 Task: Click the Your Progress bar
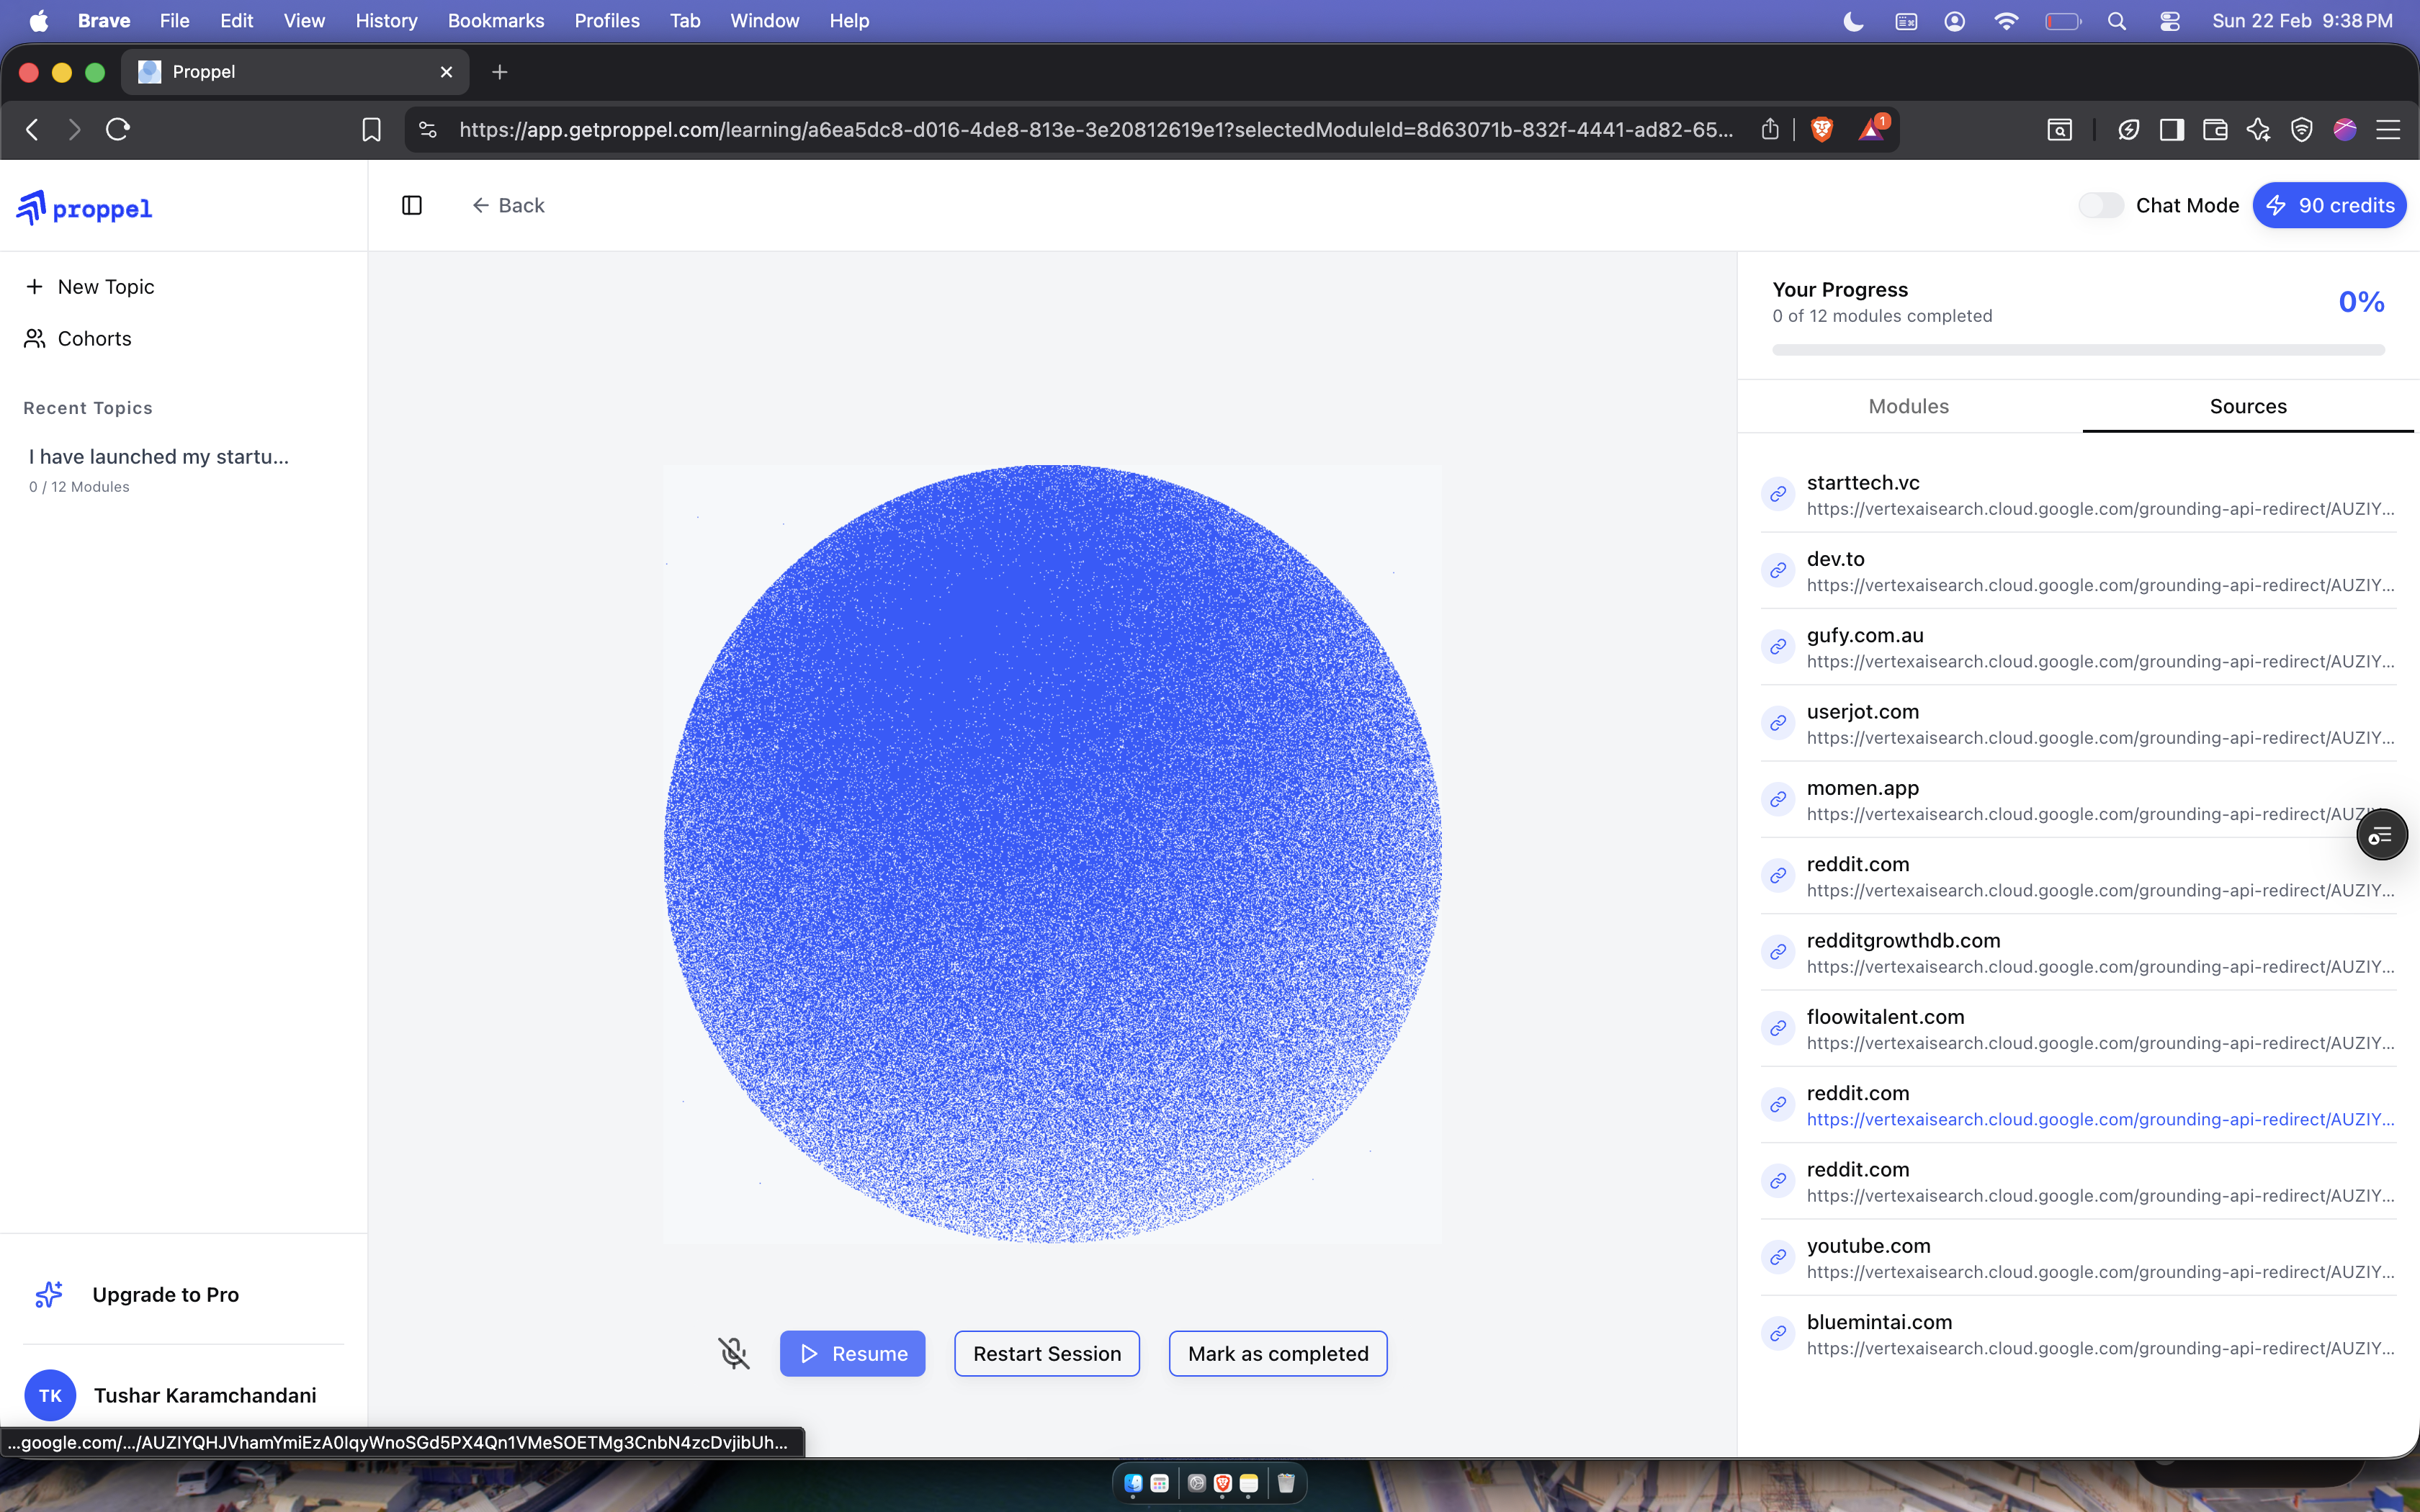coord(2078,350)
